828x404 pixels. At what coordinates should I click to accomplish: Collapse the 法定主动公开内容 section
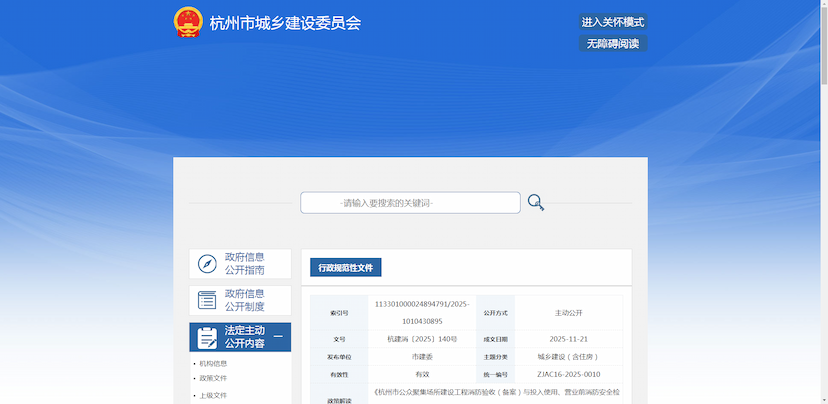click(x=278, y=337)
